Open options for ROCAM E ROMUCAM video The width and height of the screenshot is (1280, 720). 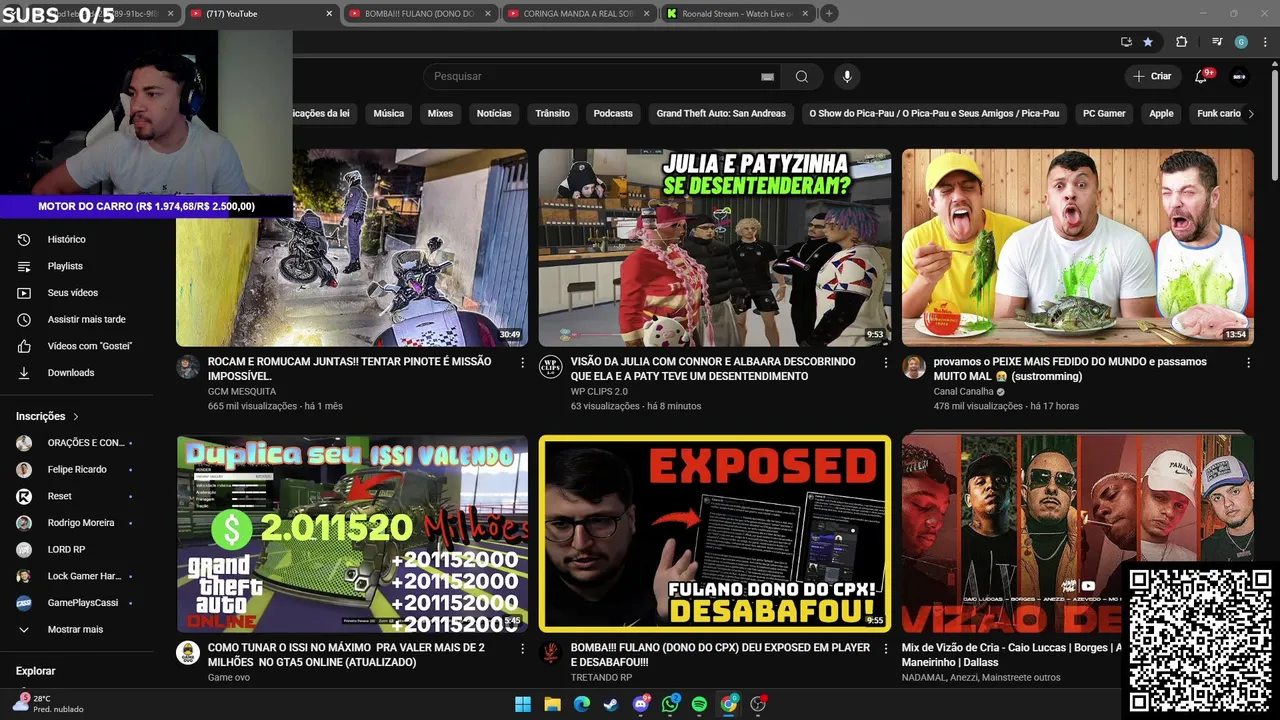pyautogui.click(x=522, y=363)
